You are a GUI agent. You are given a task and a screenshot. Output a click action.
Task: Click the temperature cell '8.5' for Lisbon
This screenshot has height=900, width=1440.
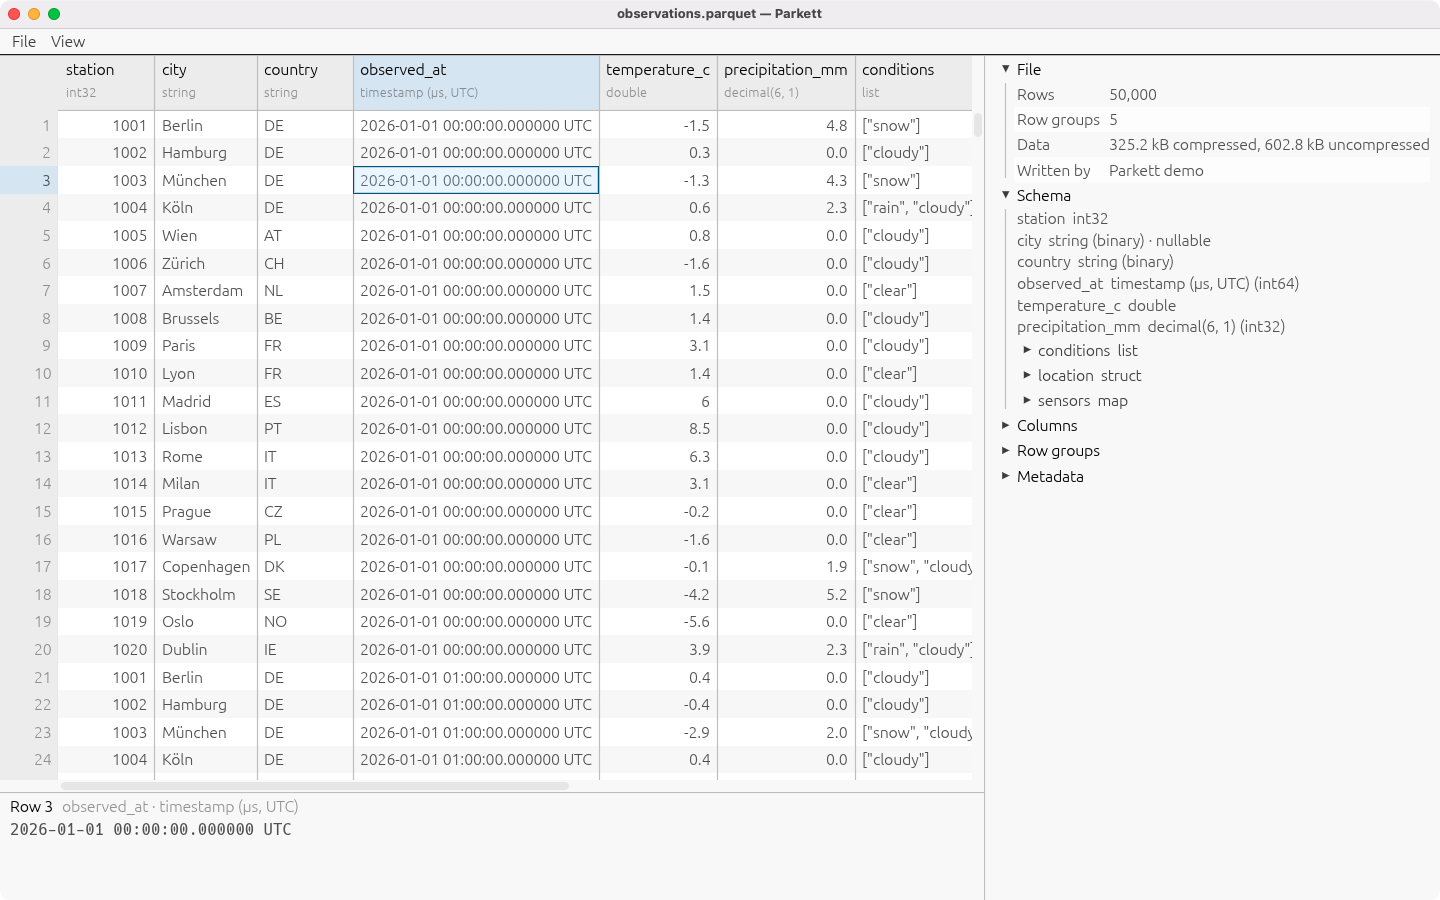coord(658,428)
